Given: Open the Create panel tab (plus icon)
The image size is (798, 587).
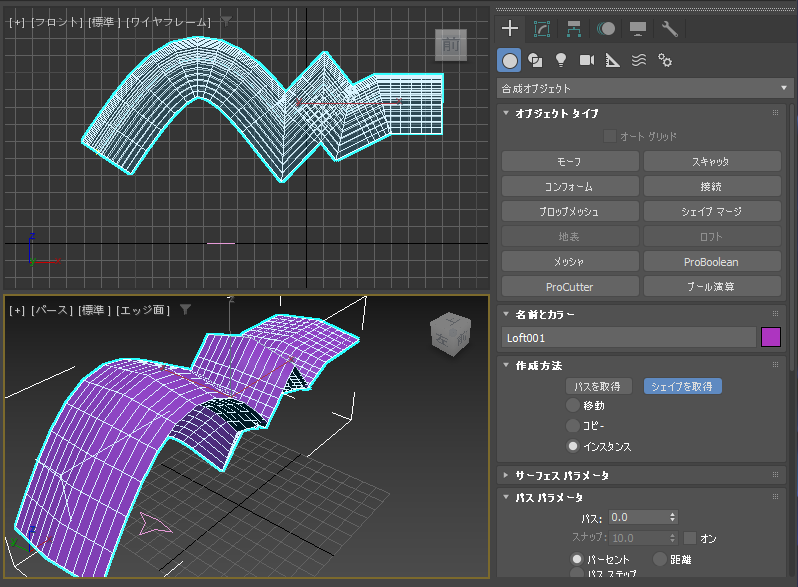Looking at the screenshot, I should tap(509, 29).
